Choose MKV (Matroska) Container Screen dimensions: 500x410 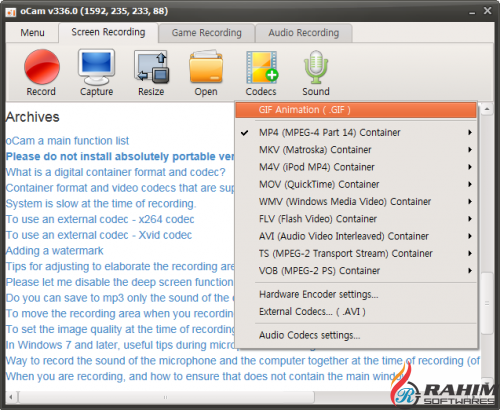[x=356, y=150]
